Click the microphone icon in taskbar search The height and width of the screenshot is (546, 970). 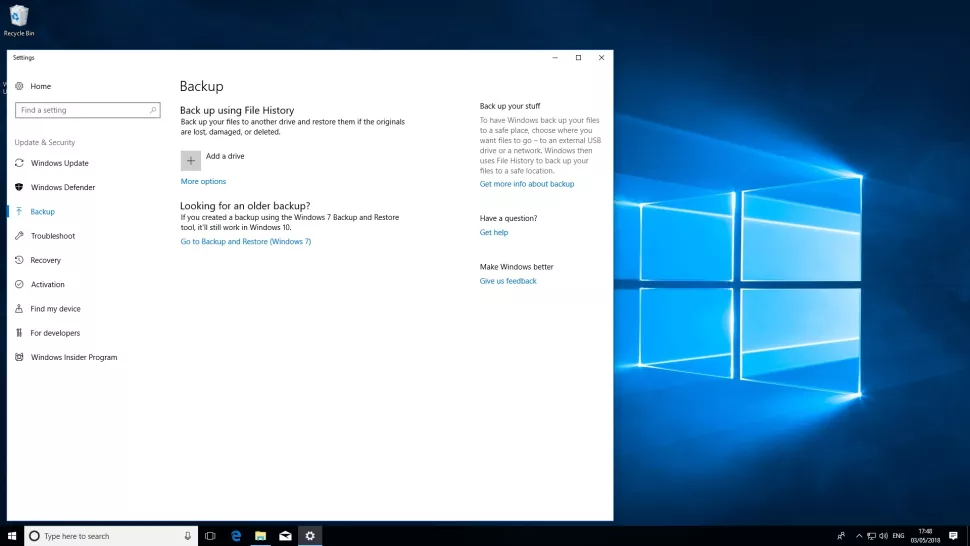[x=187, y=536]
